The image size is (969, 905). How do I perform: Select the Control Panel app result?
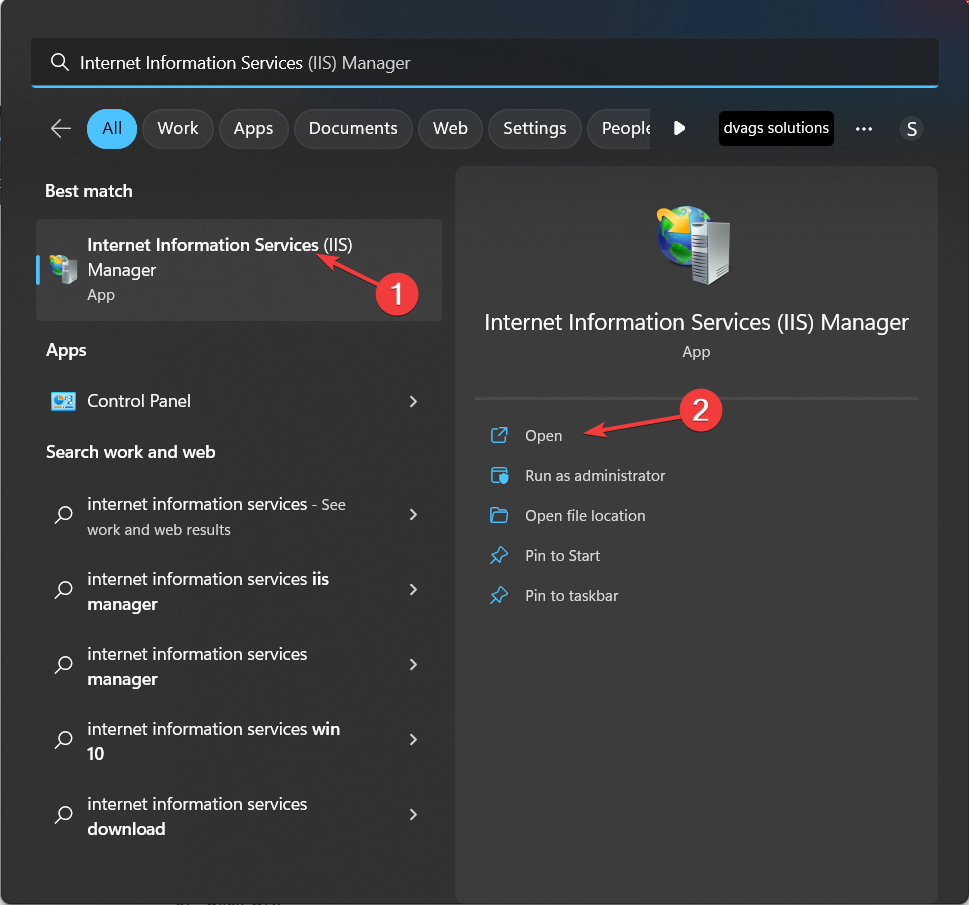pos(239,401)
